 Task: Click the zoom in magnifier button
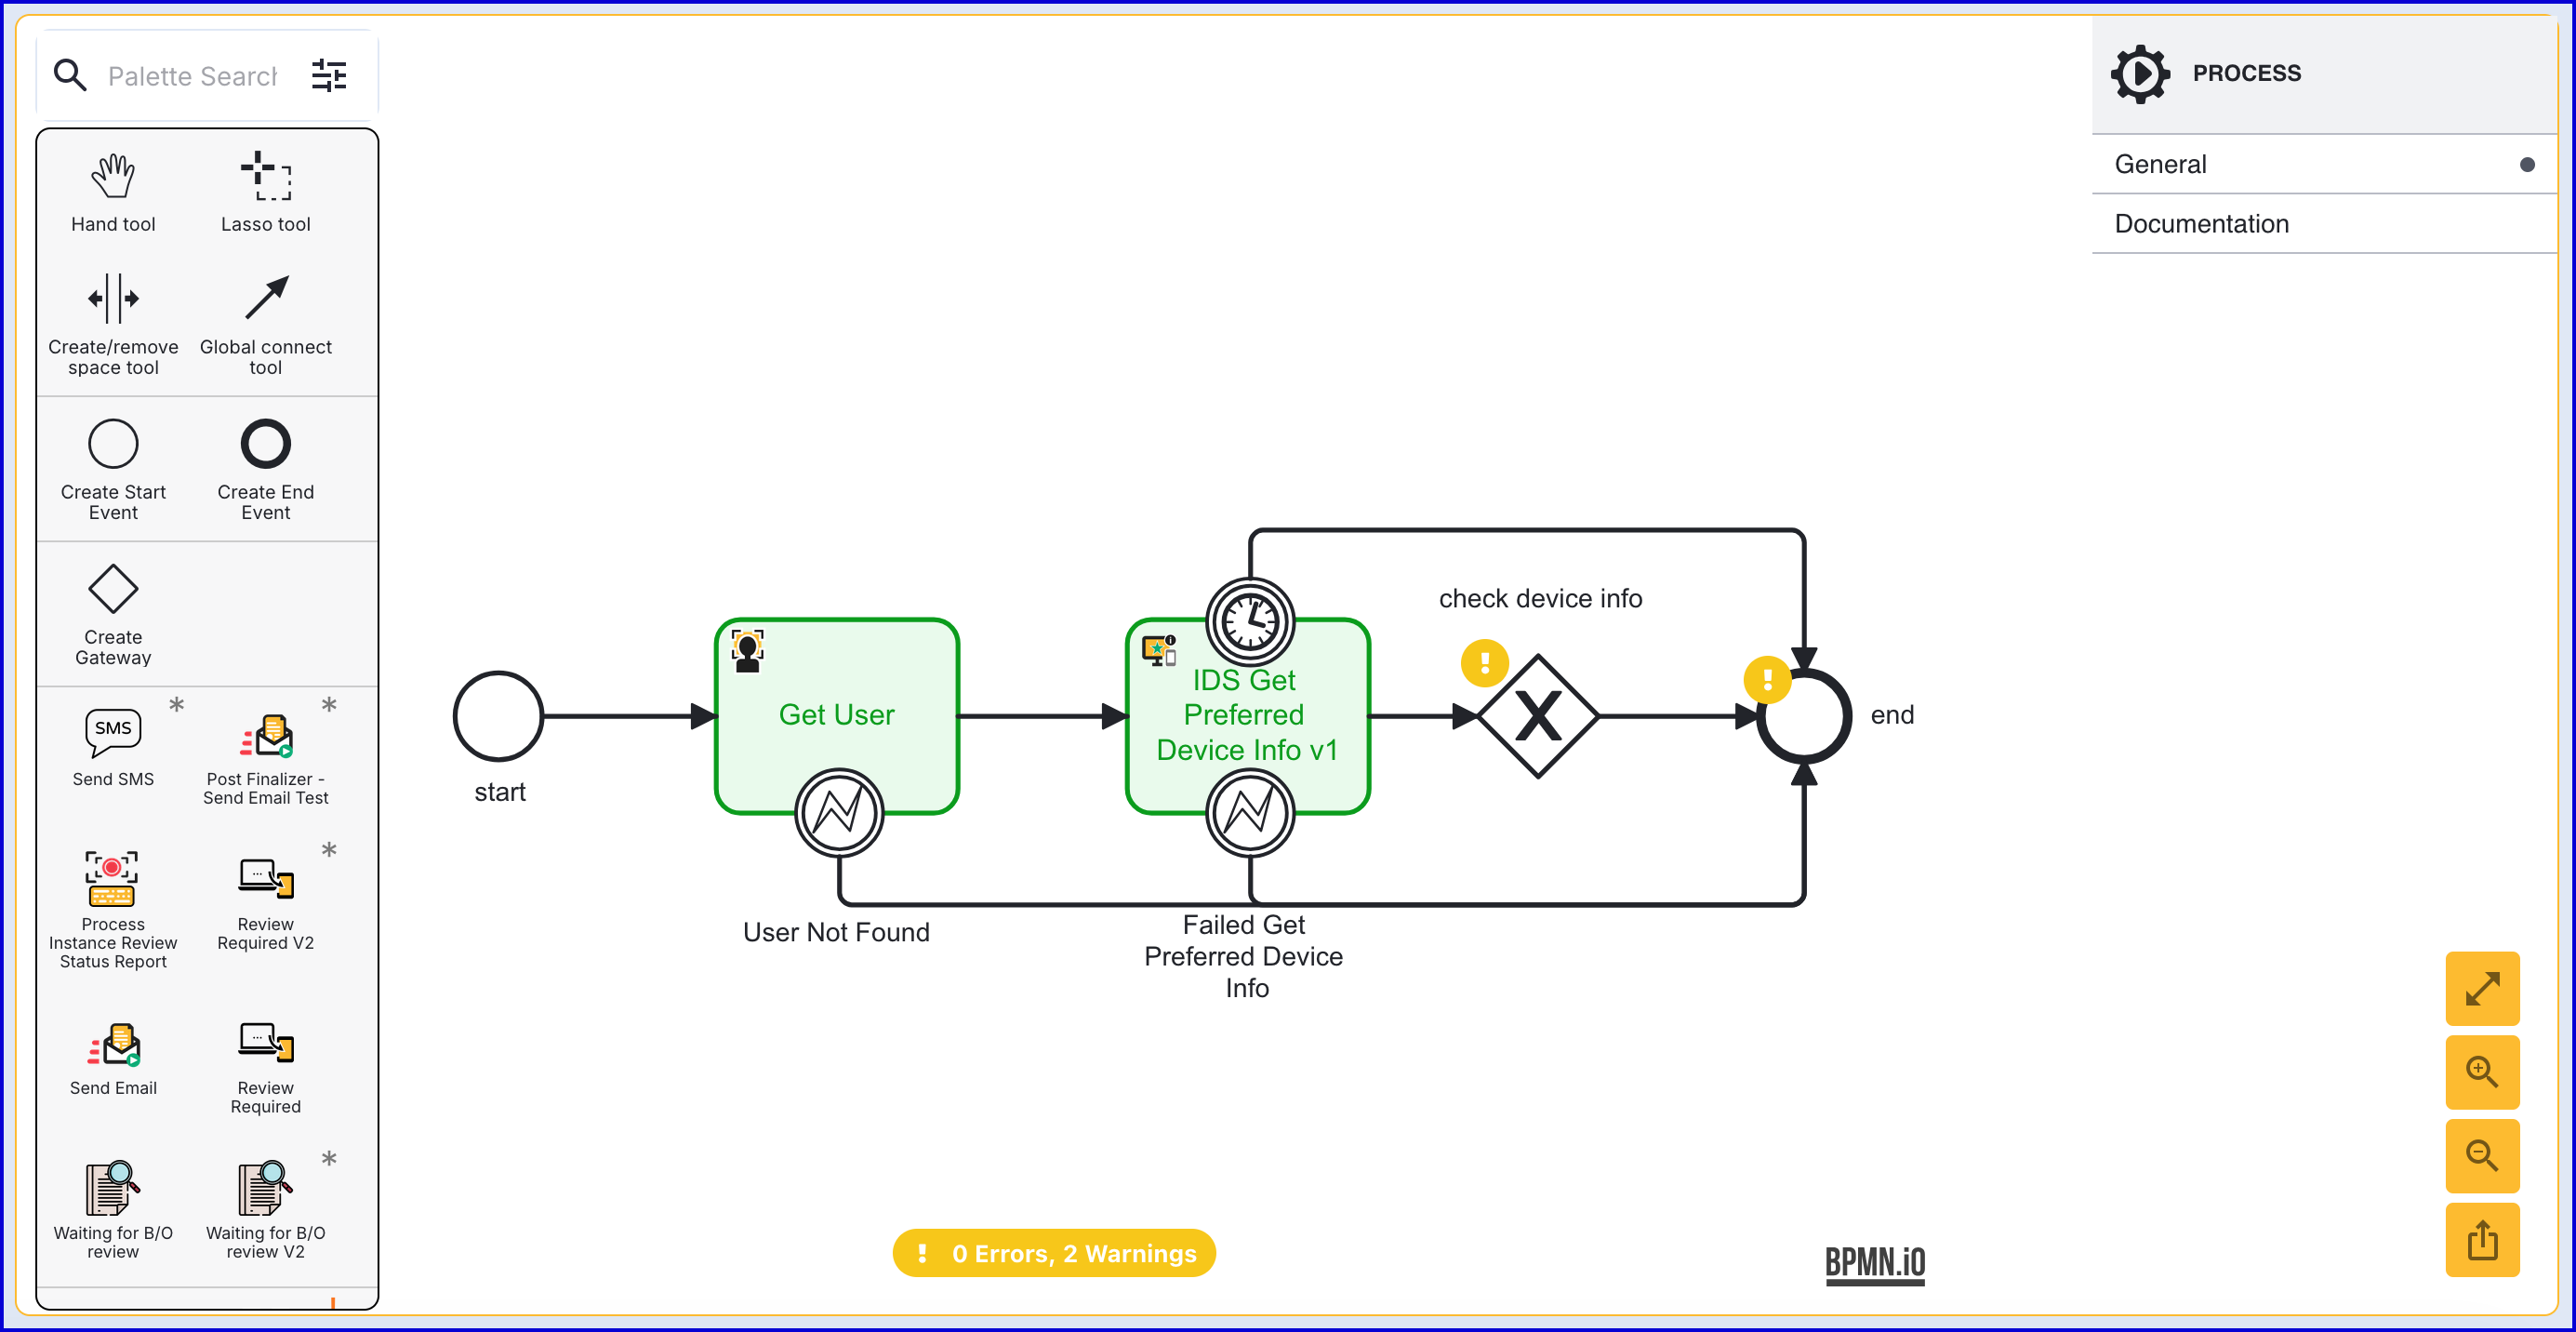click(x=2481, y=1072)
